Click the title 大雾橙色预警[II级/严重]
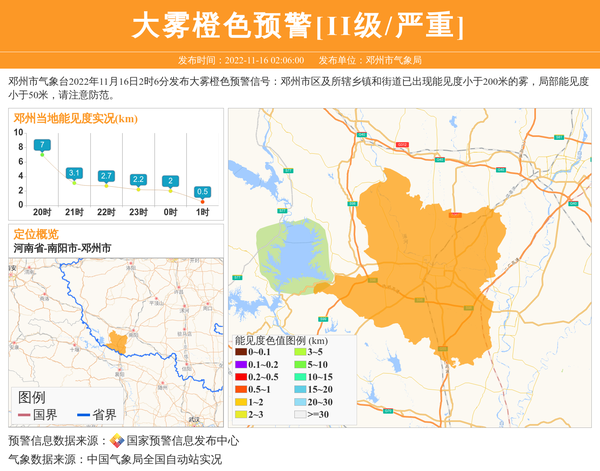600x471 pixels. coord(298,26)
